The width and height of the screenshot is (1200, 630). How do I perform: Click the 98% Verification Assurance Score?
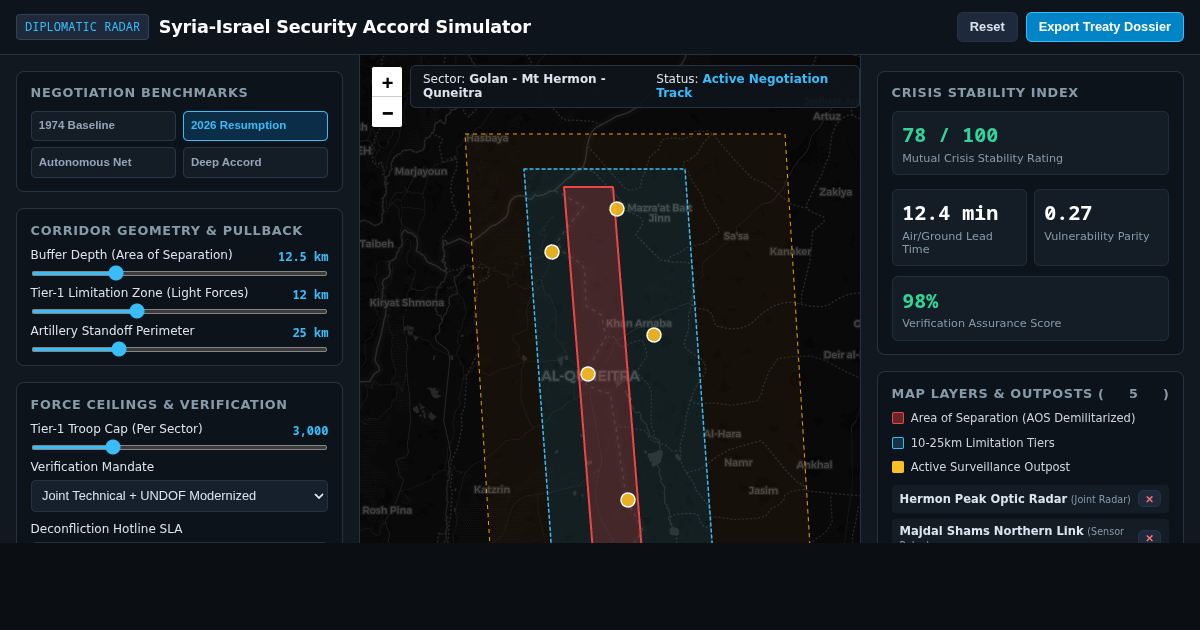point(920,301)
